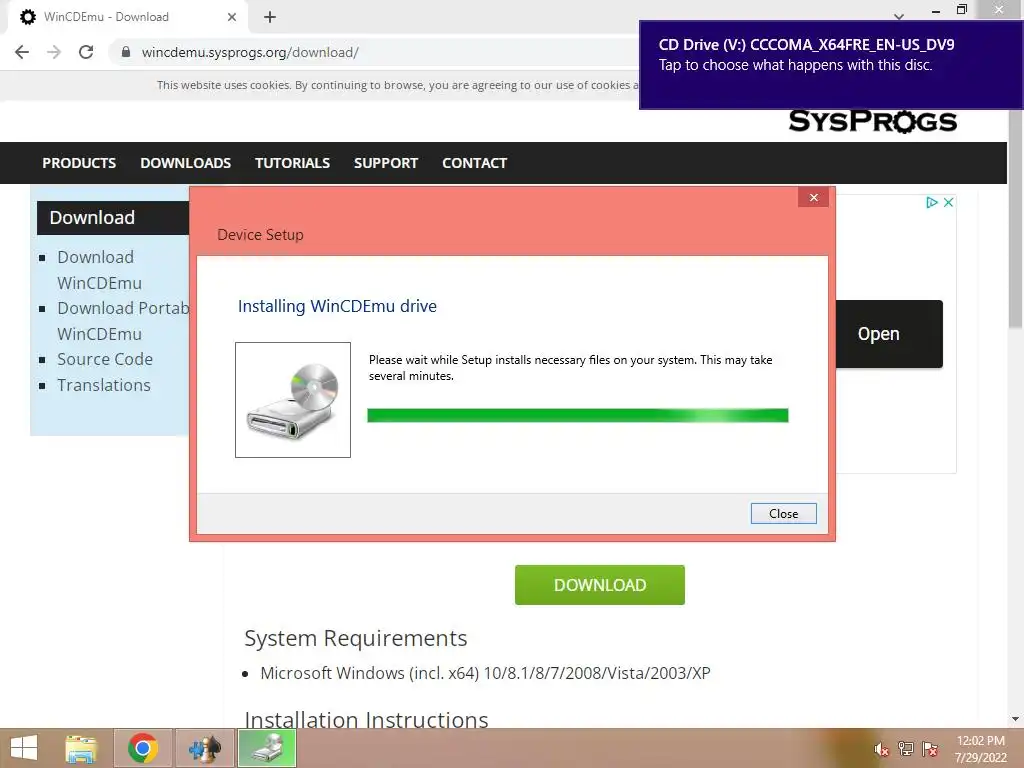Click the AdChoices triangle icon
1024x768 pixels.
pos(931,202)
